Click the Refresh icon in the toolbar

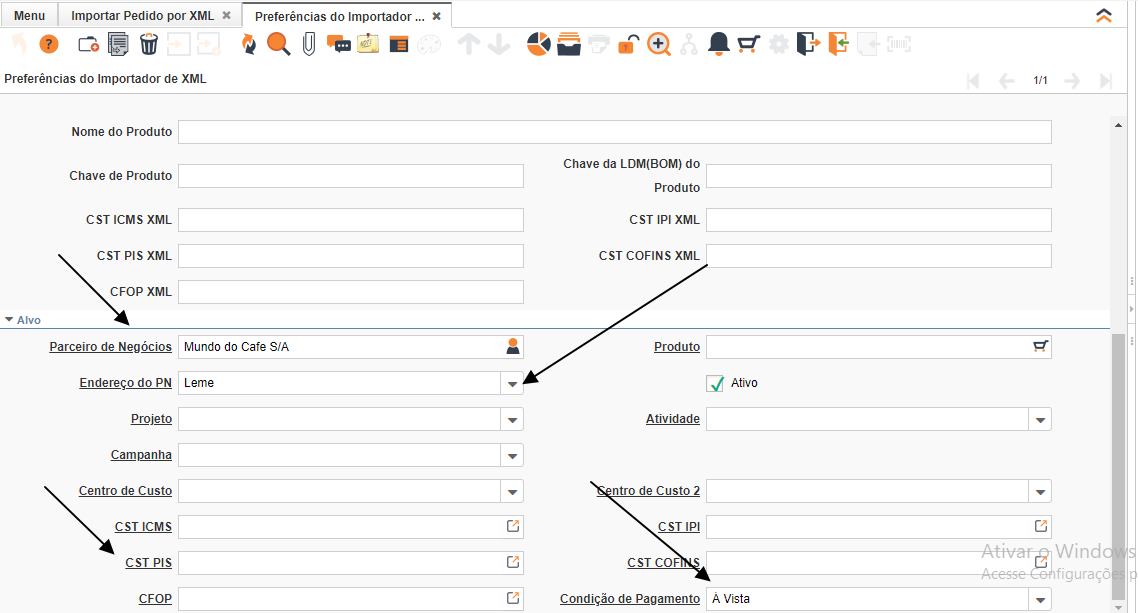(x=248, y=44)
